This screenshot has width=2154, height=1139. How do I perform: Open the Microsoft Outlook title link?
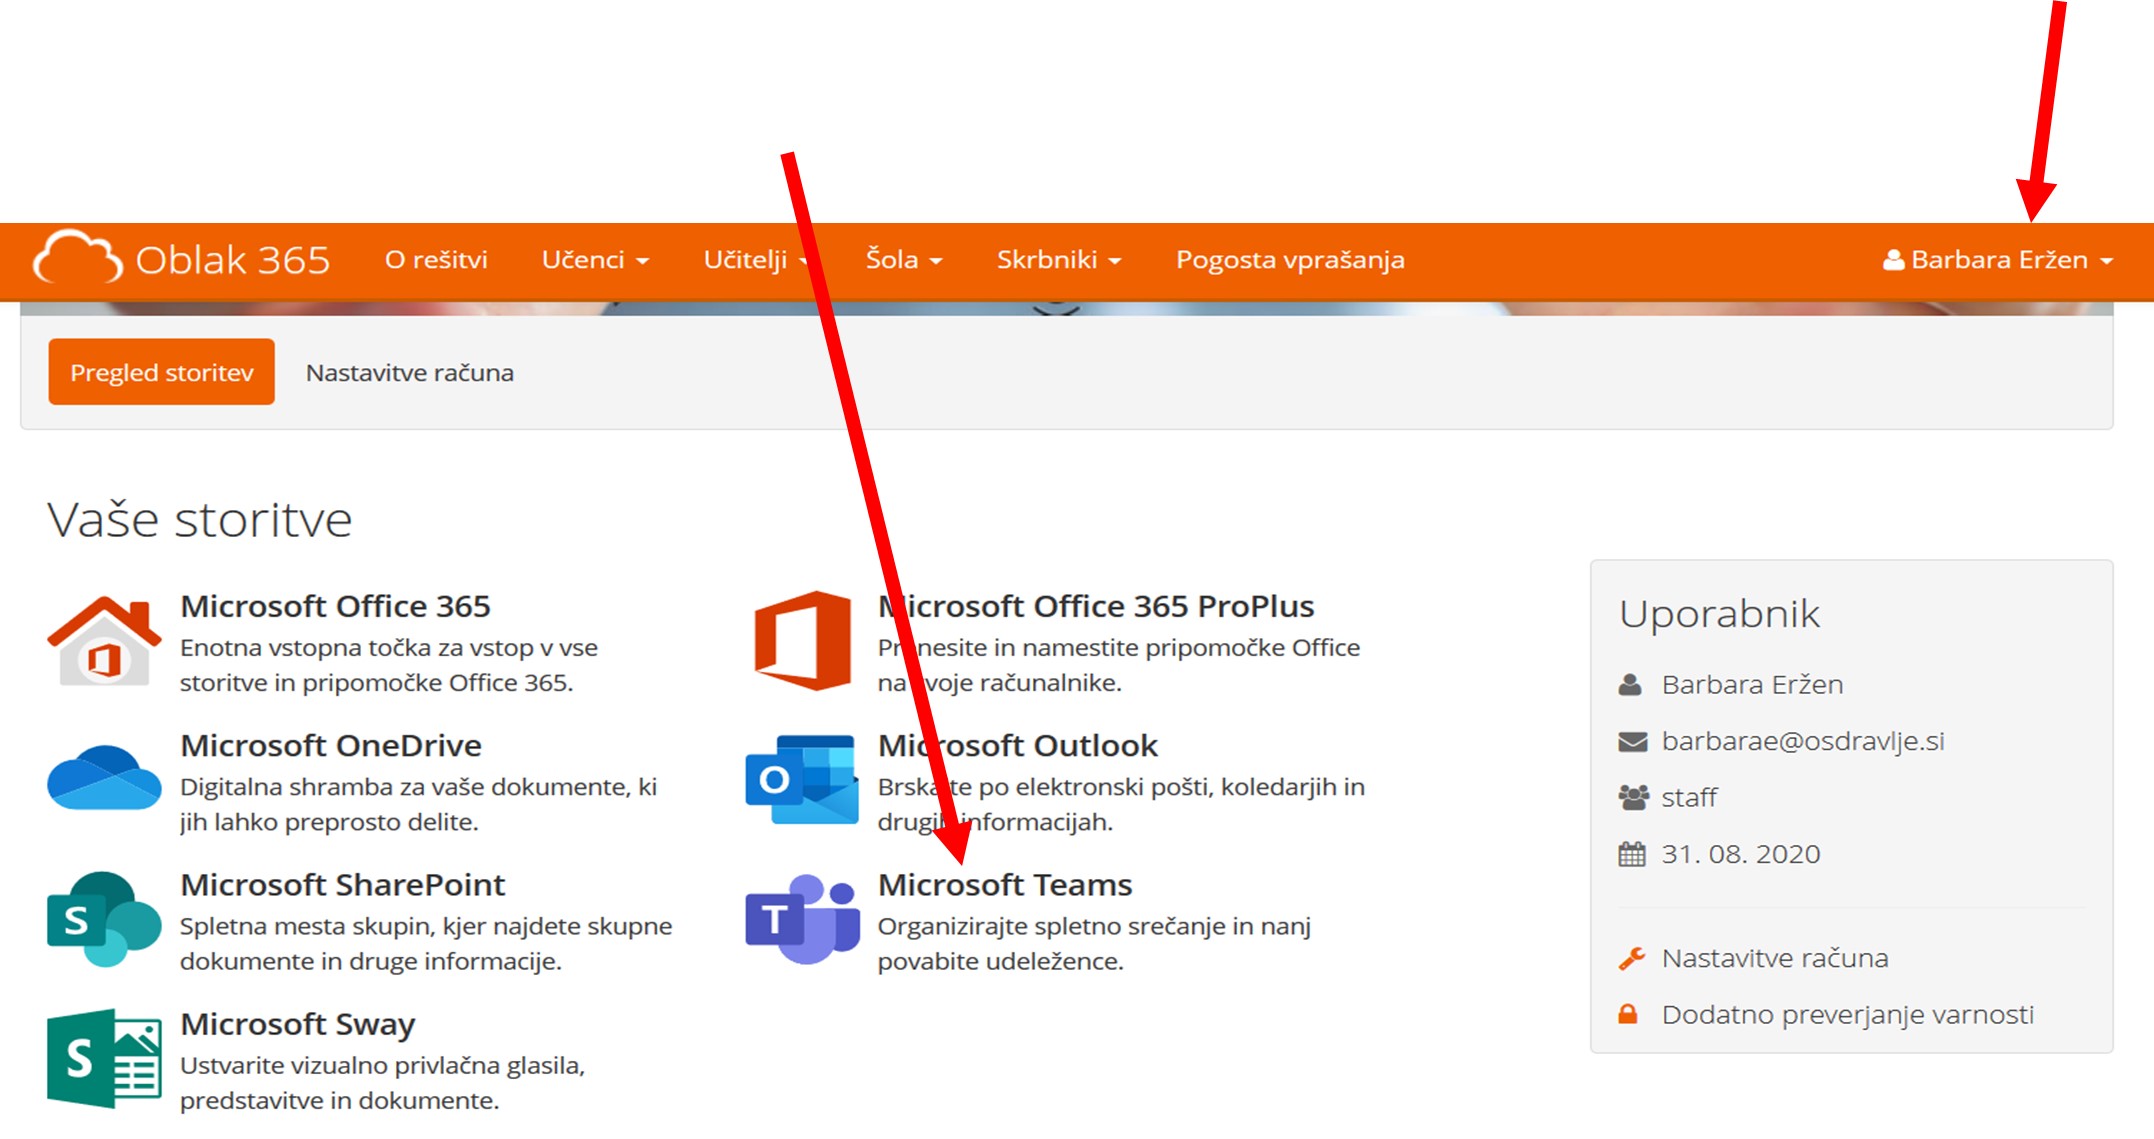[x=1018, y=745]
